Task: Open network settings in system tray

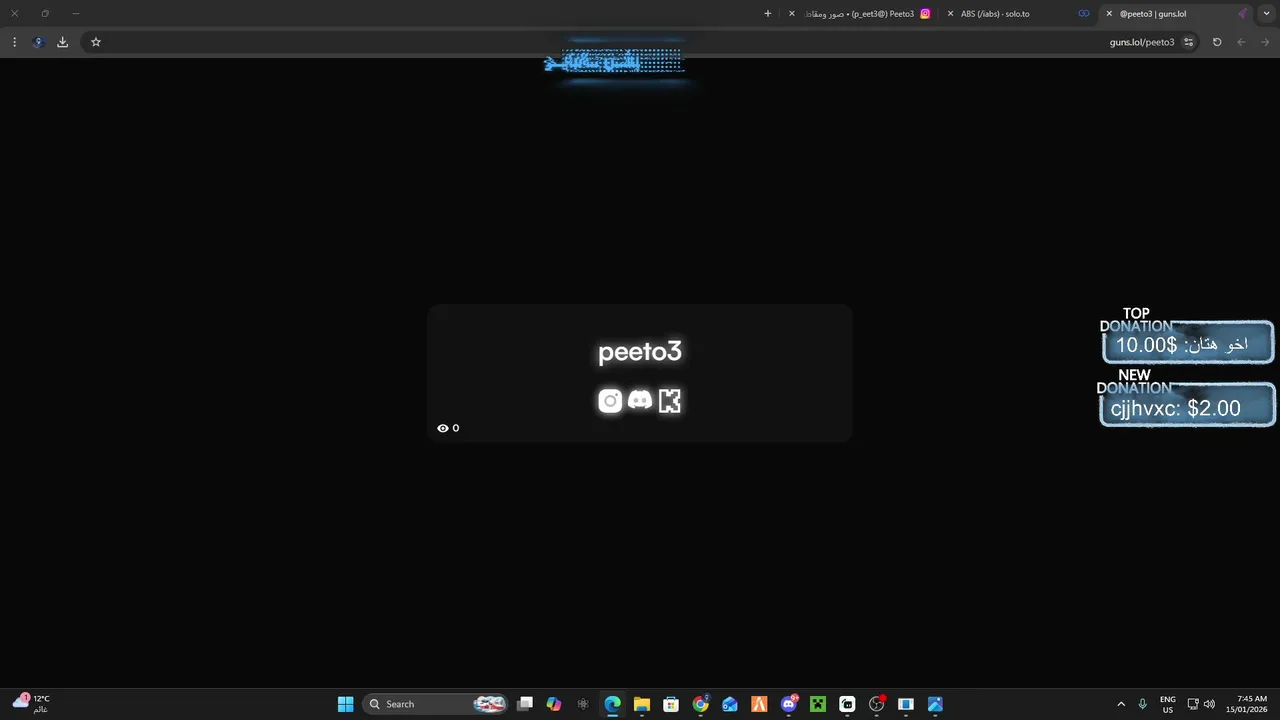Action: (x=1193, y=704)
